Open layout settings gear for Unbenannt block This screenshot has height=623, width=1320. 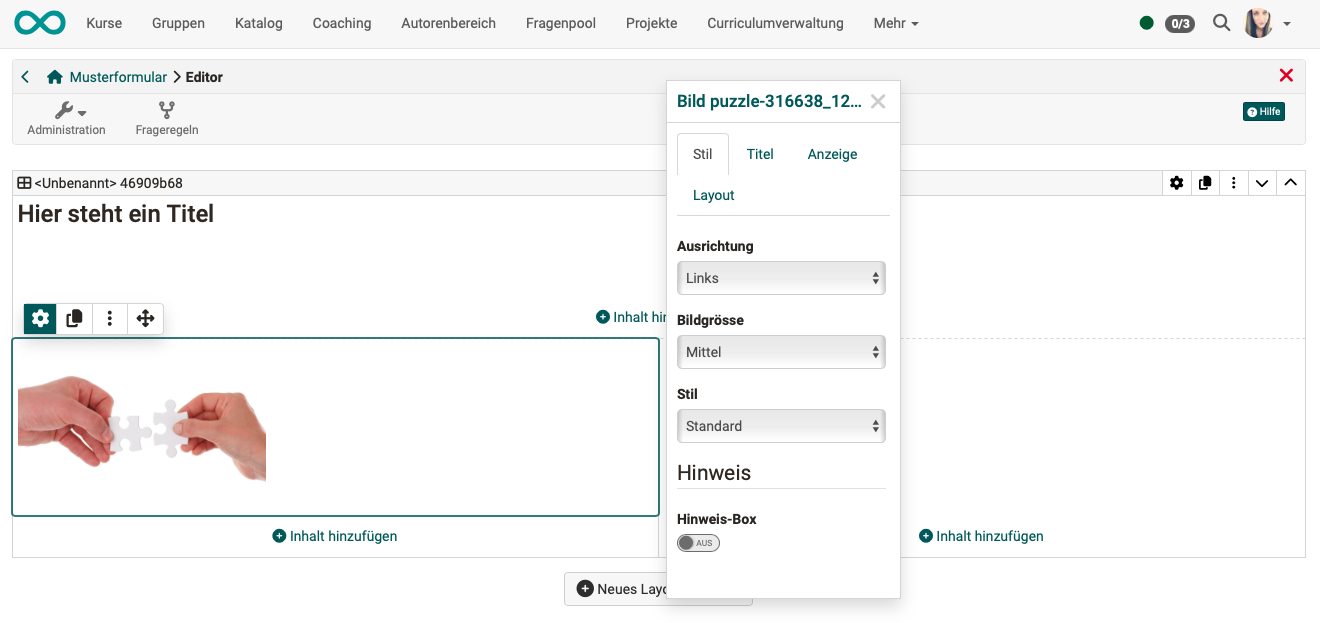pyautogui.click(x=1177, y=183)
